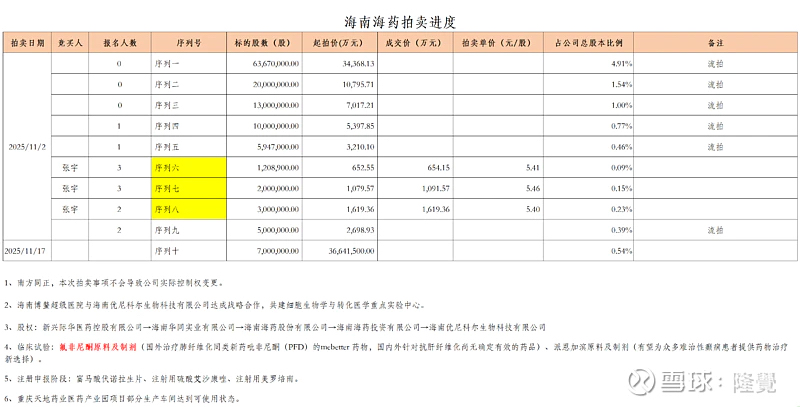Select transaction price 654.15
This screenshot has width=800, height=407.
tap(440, 168)
